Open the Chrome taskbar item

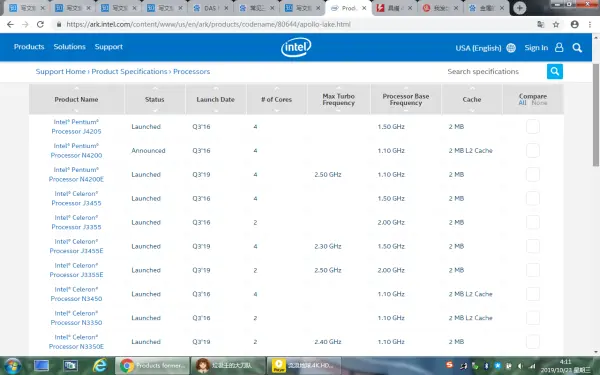[x=152, y=366]
